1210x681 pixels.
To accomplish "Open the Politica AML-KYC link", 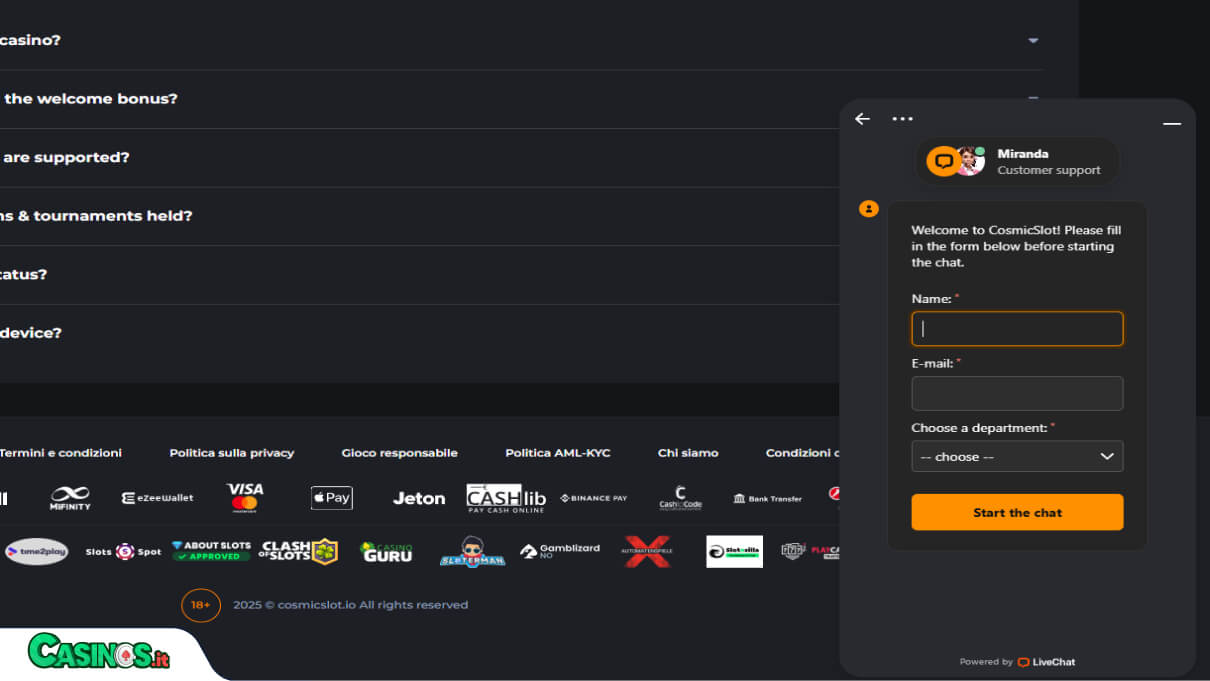I will [557, 453].
